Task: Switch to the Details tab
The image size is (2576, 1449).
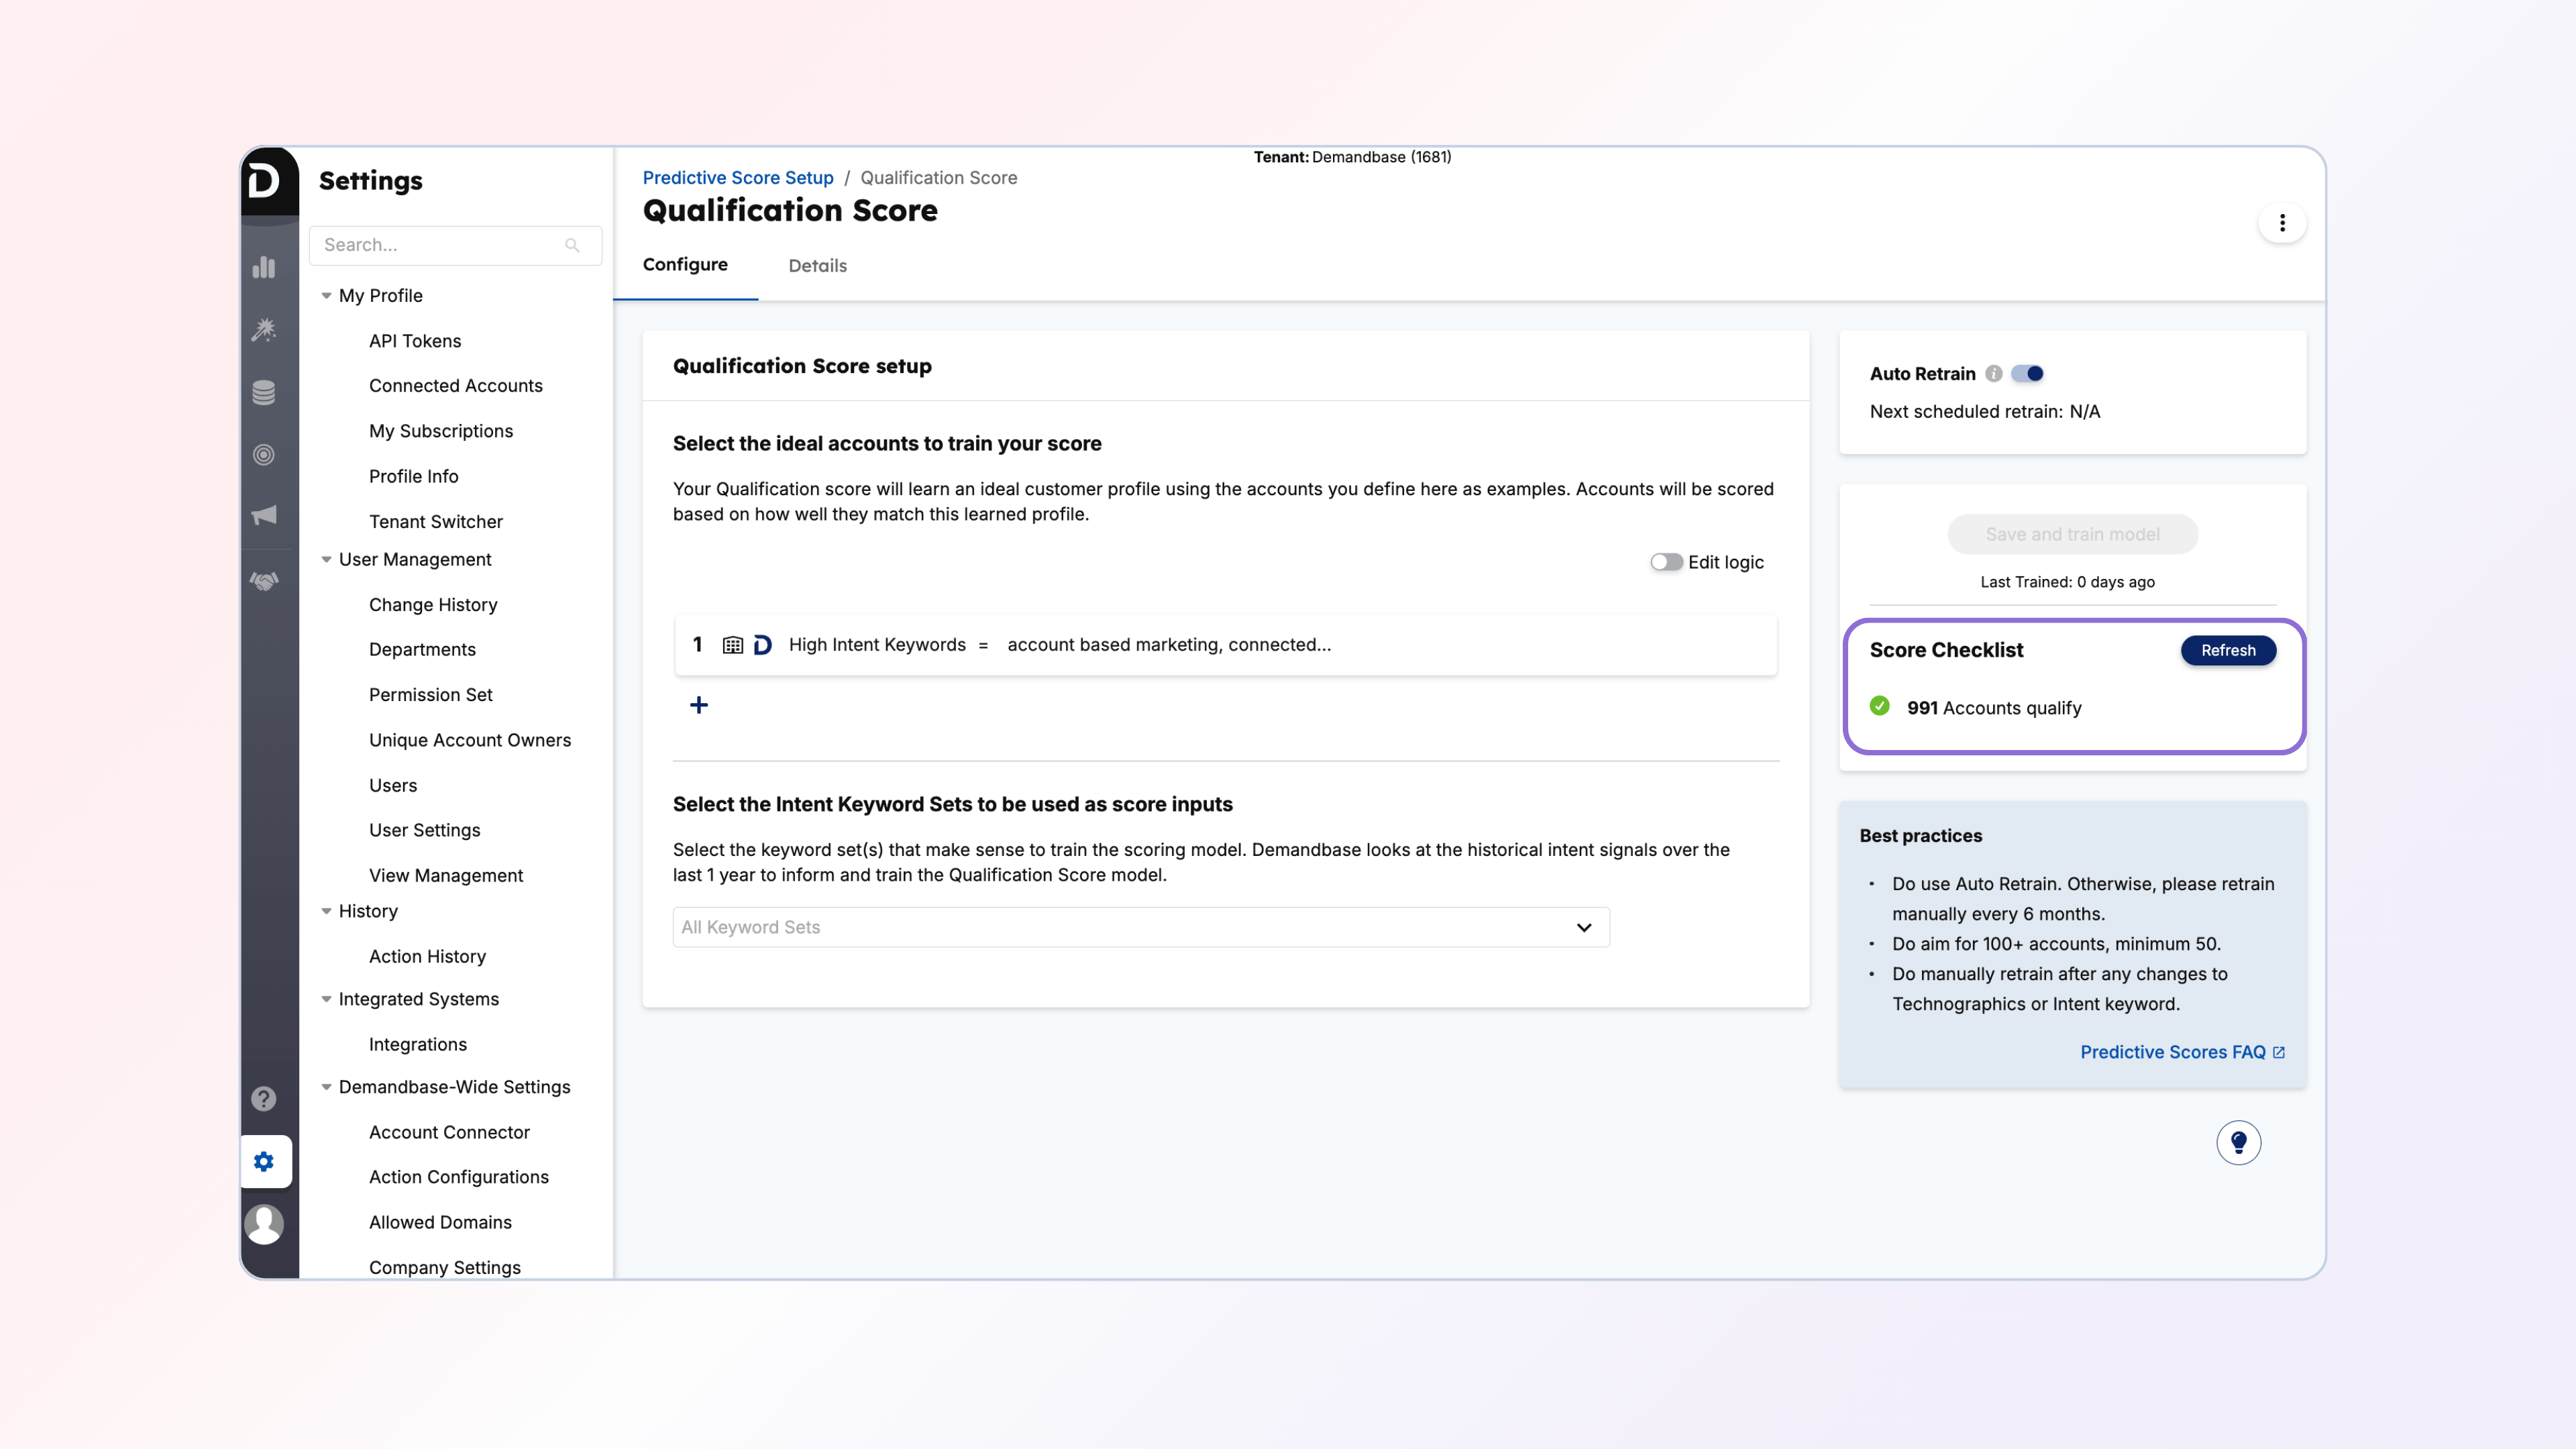Action: 817,266
